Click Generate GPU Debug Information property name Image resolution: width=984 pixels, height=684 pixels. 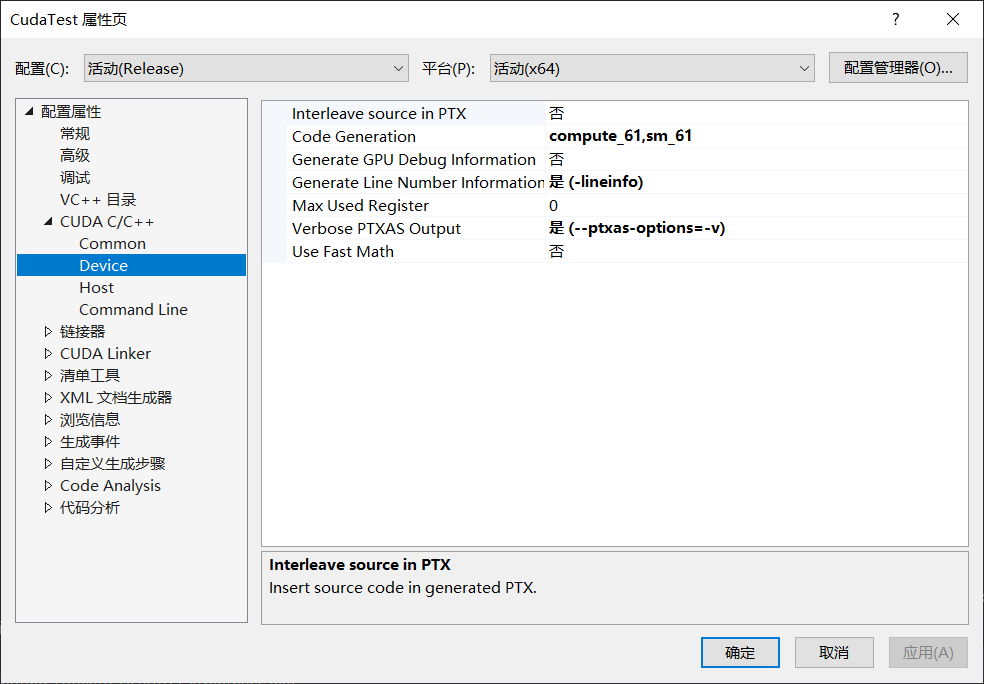[414, 159]
